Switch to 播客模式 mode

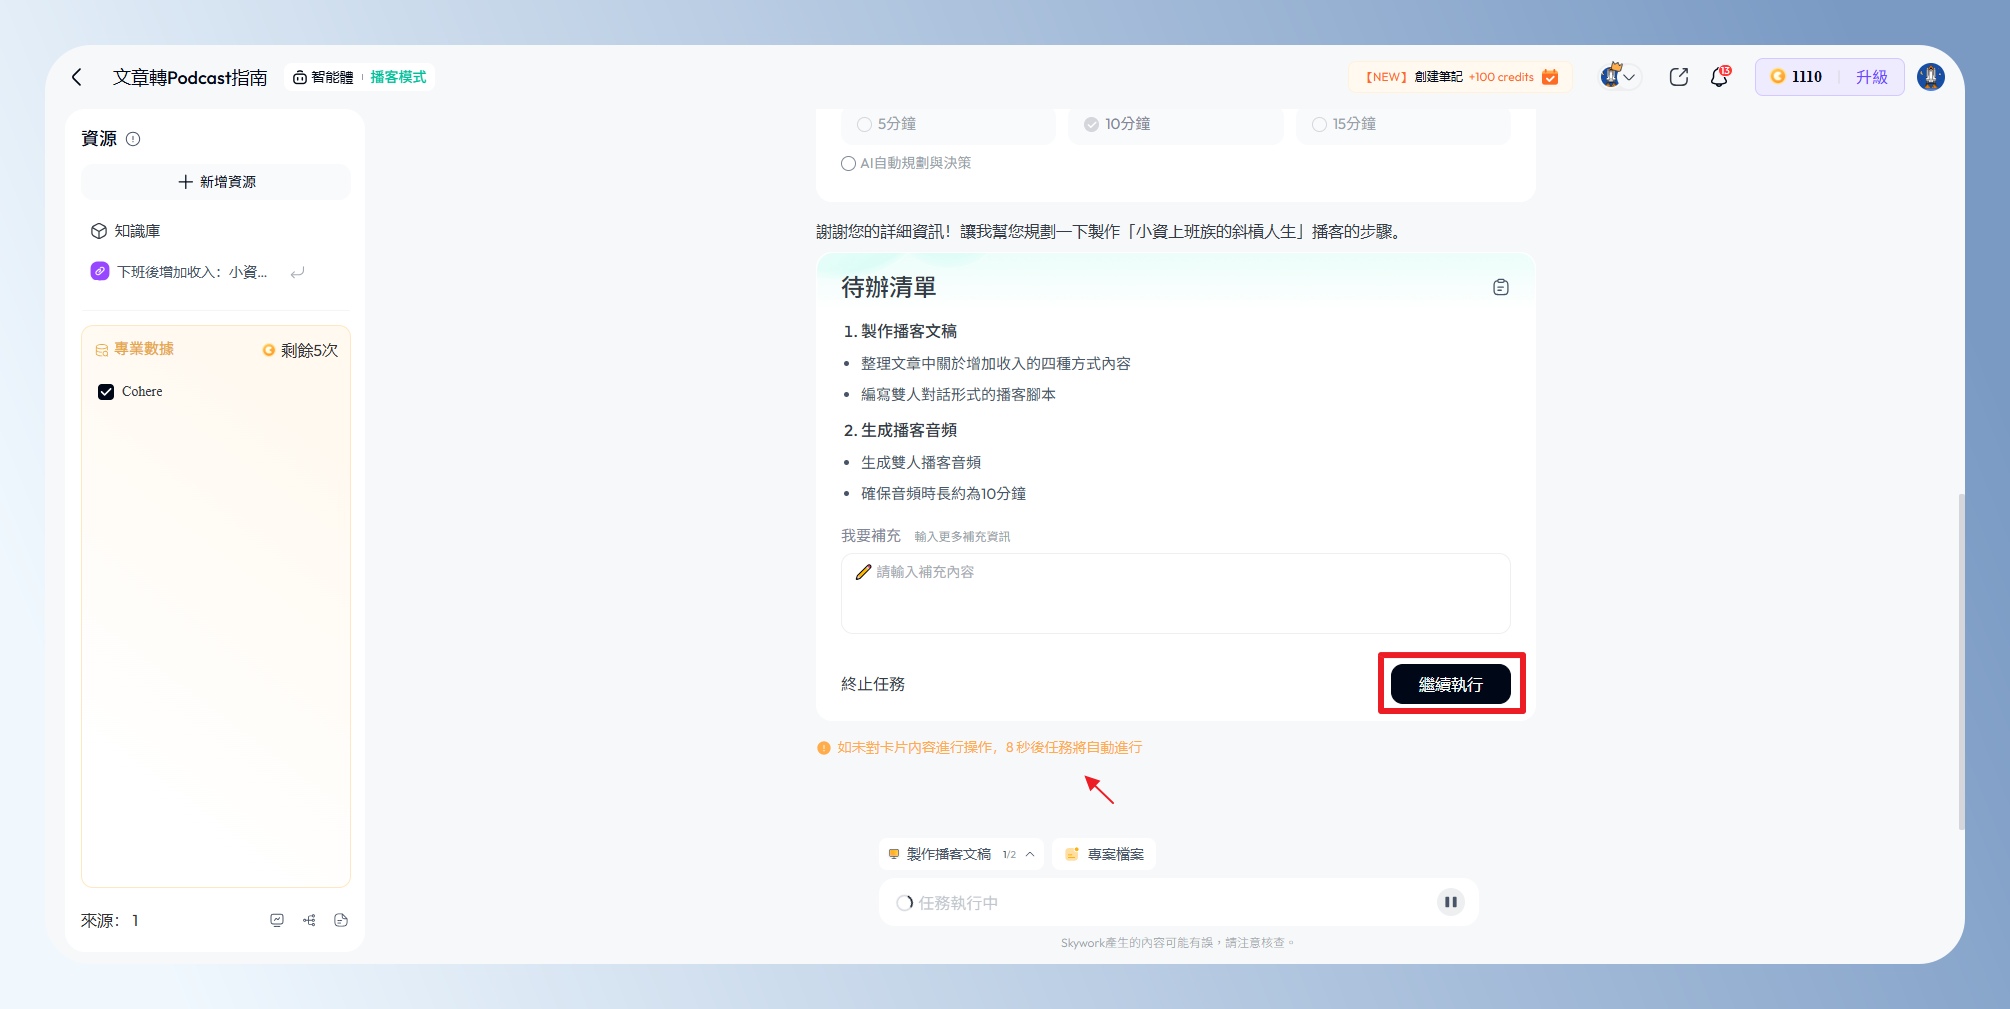[x=398, y=77]
